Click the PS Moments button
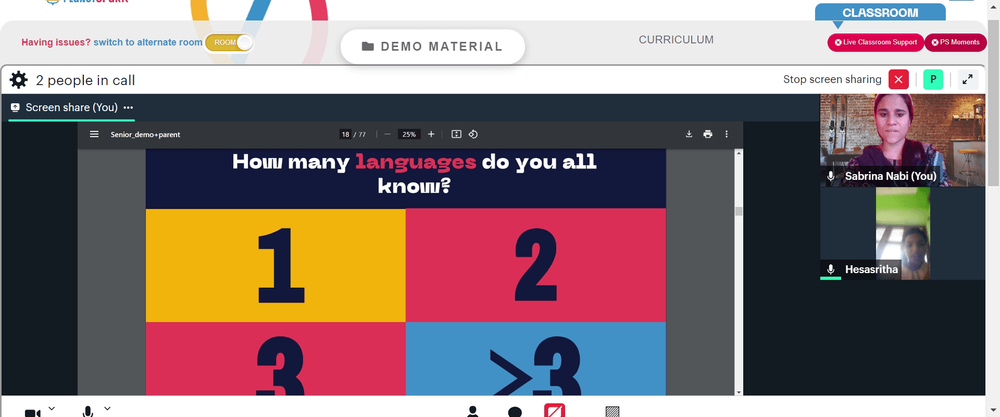This screenshot has width=1000, height=417. pos(955,42)
